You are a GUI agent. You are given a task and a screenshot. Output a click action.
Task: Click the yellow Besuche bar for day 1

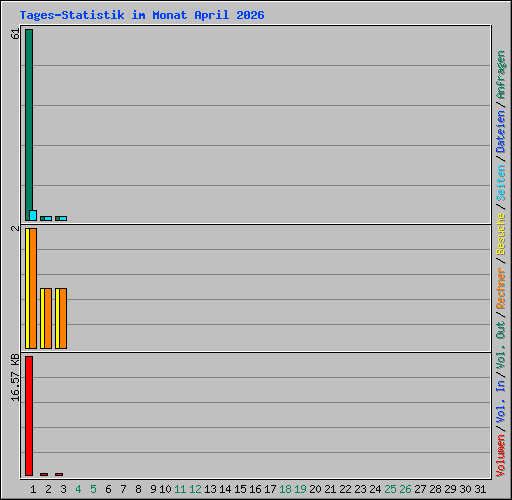click(x=27, y=288)
